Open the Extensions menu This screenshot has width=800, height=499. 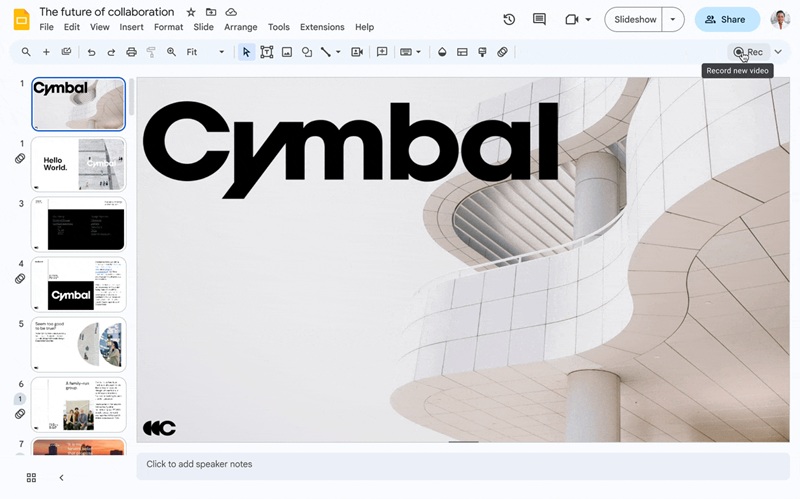coord(322,27)
